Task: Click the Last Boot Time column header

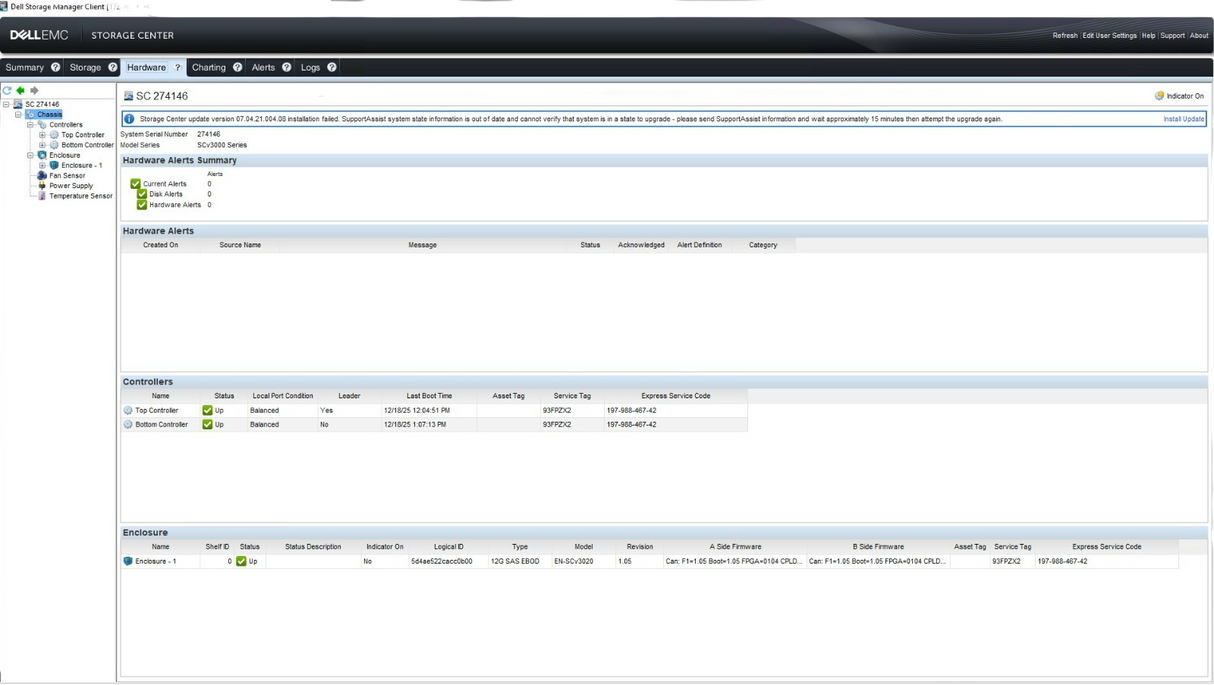Action: click(x=429, y=396)
